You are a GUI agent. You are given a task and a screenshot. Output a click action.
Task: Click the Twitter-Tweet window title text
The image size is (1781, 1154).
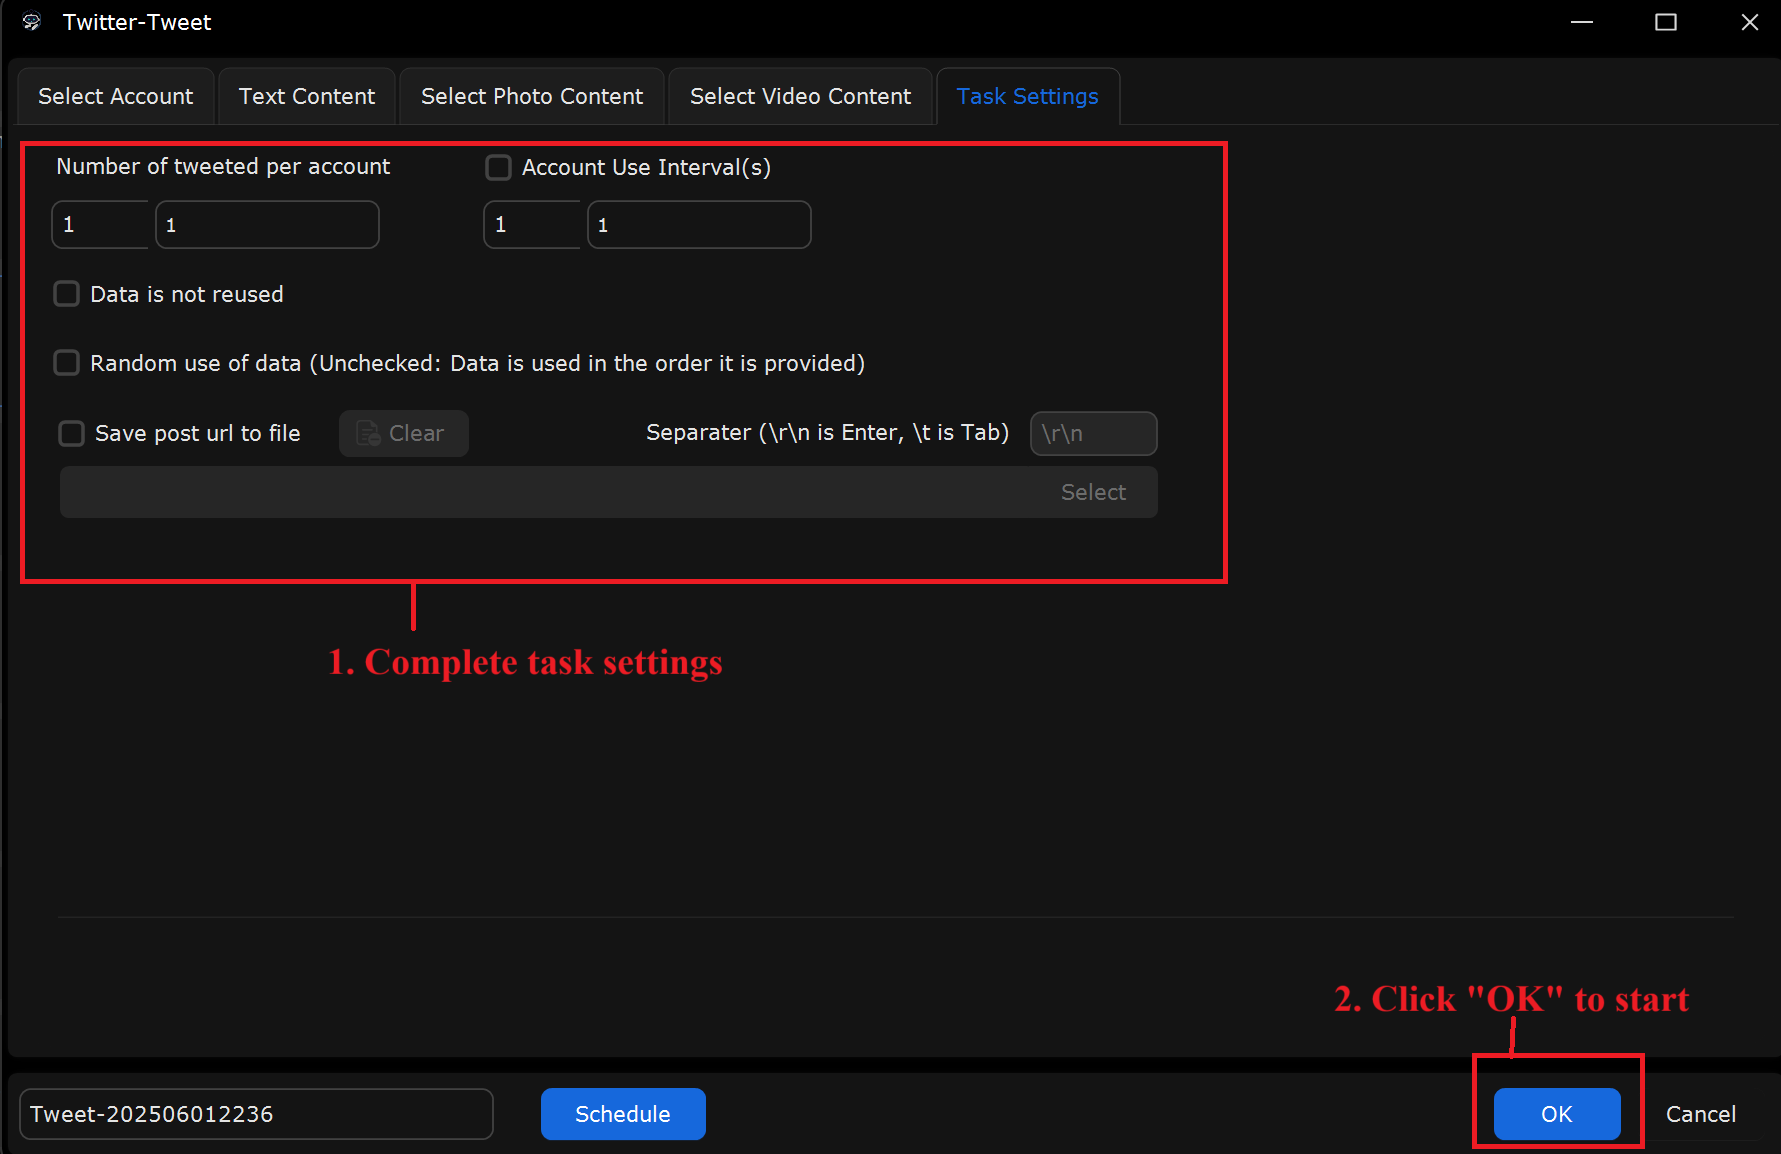[137, 22]
